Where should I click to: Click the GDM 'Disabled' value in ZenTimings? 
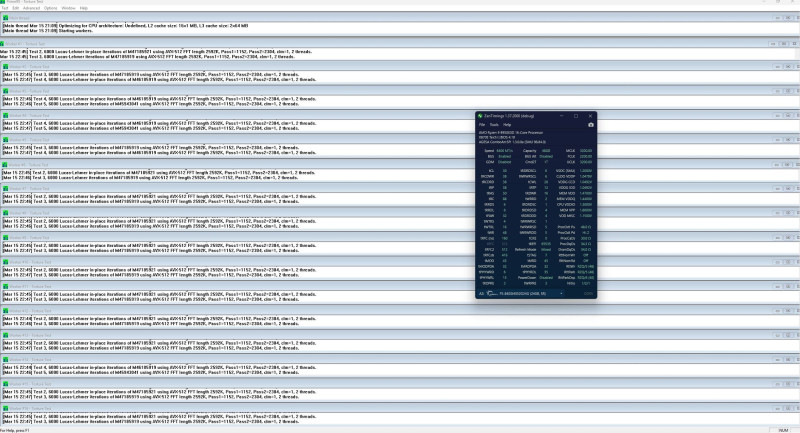click(505, 162)
